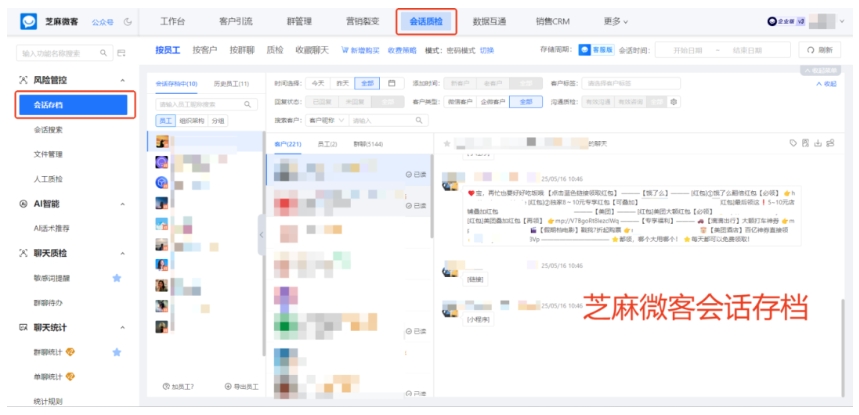
Task: Collapse the 风险管控 sidebar section
Action: [122, 79]
